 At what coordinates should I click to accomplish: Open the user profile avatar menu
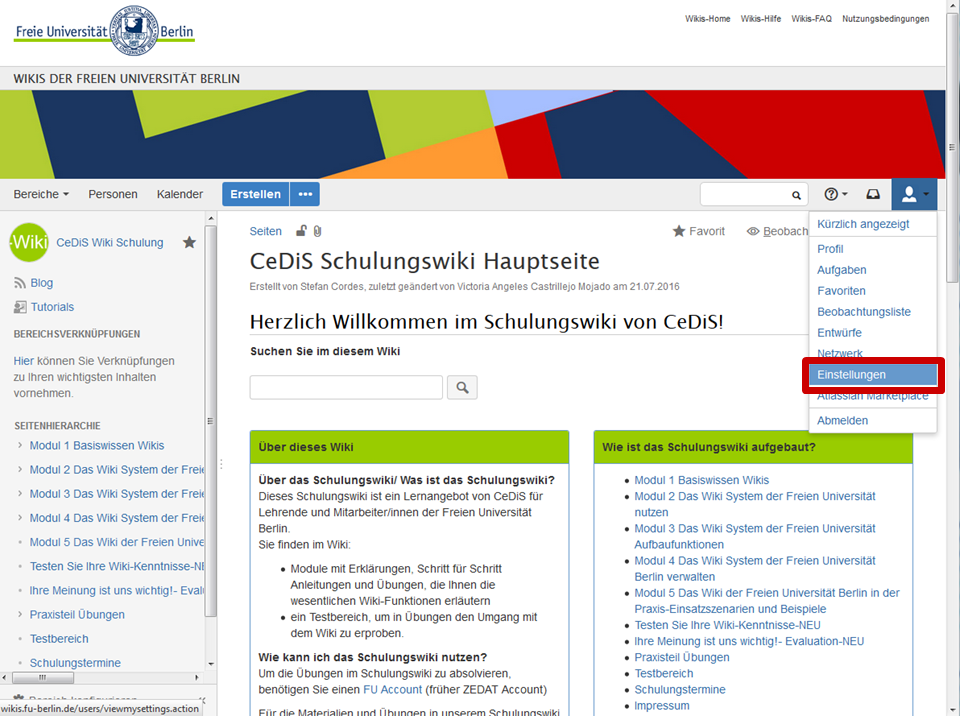[x=914, y=194]
